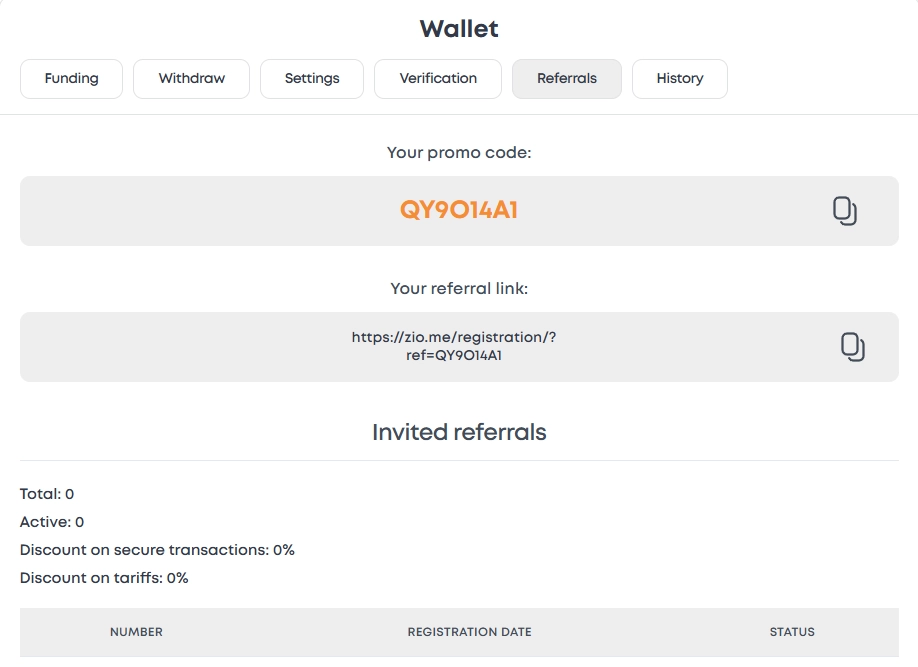
Task: Switch to the Withdraw tab
Action: pos(191,79)
